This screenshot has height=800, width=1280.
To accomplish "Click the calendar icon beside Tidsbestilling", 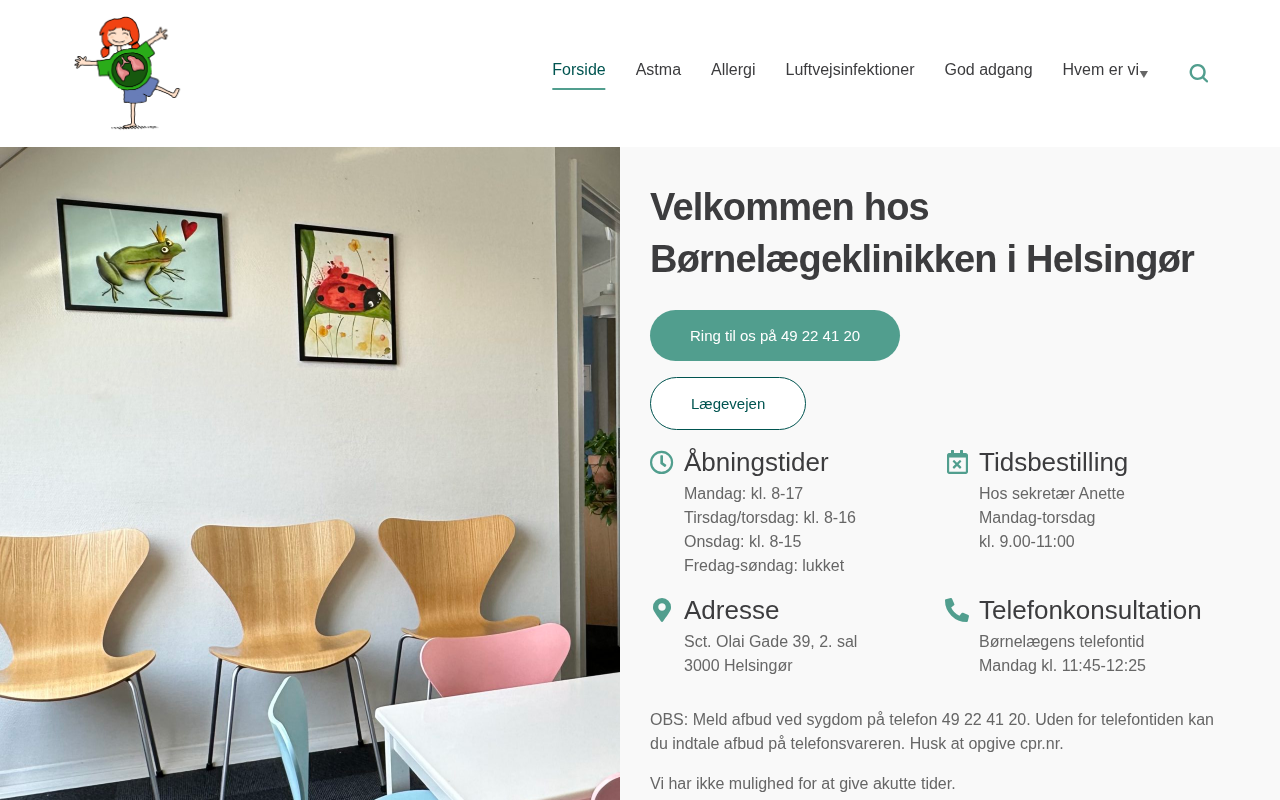I will (x=957, y=462).
